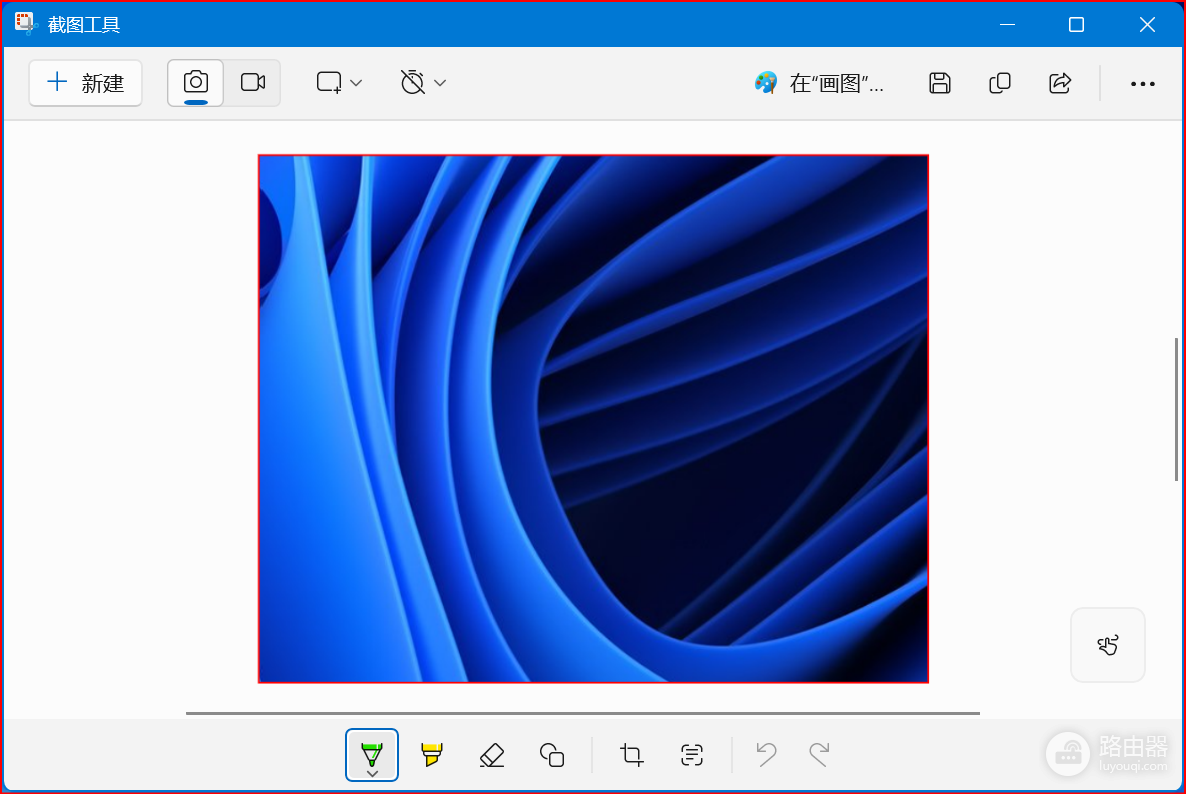1186x794 pixels.
Task: Click the 截图工具 app icon in title bar
Action: tap(25, 23)
